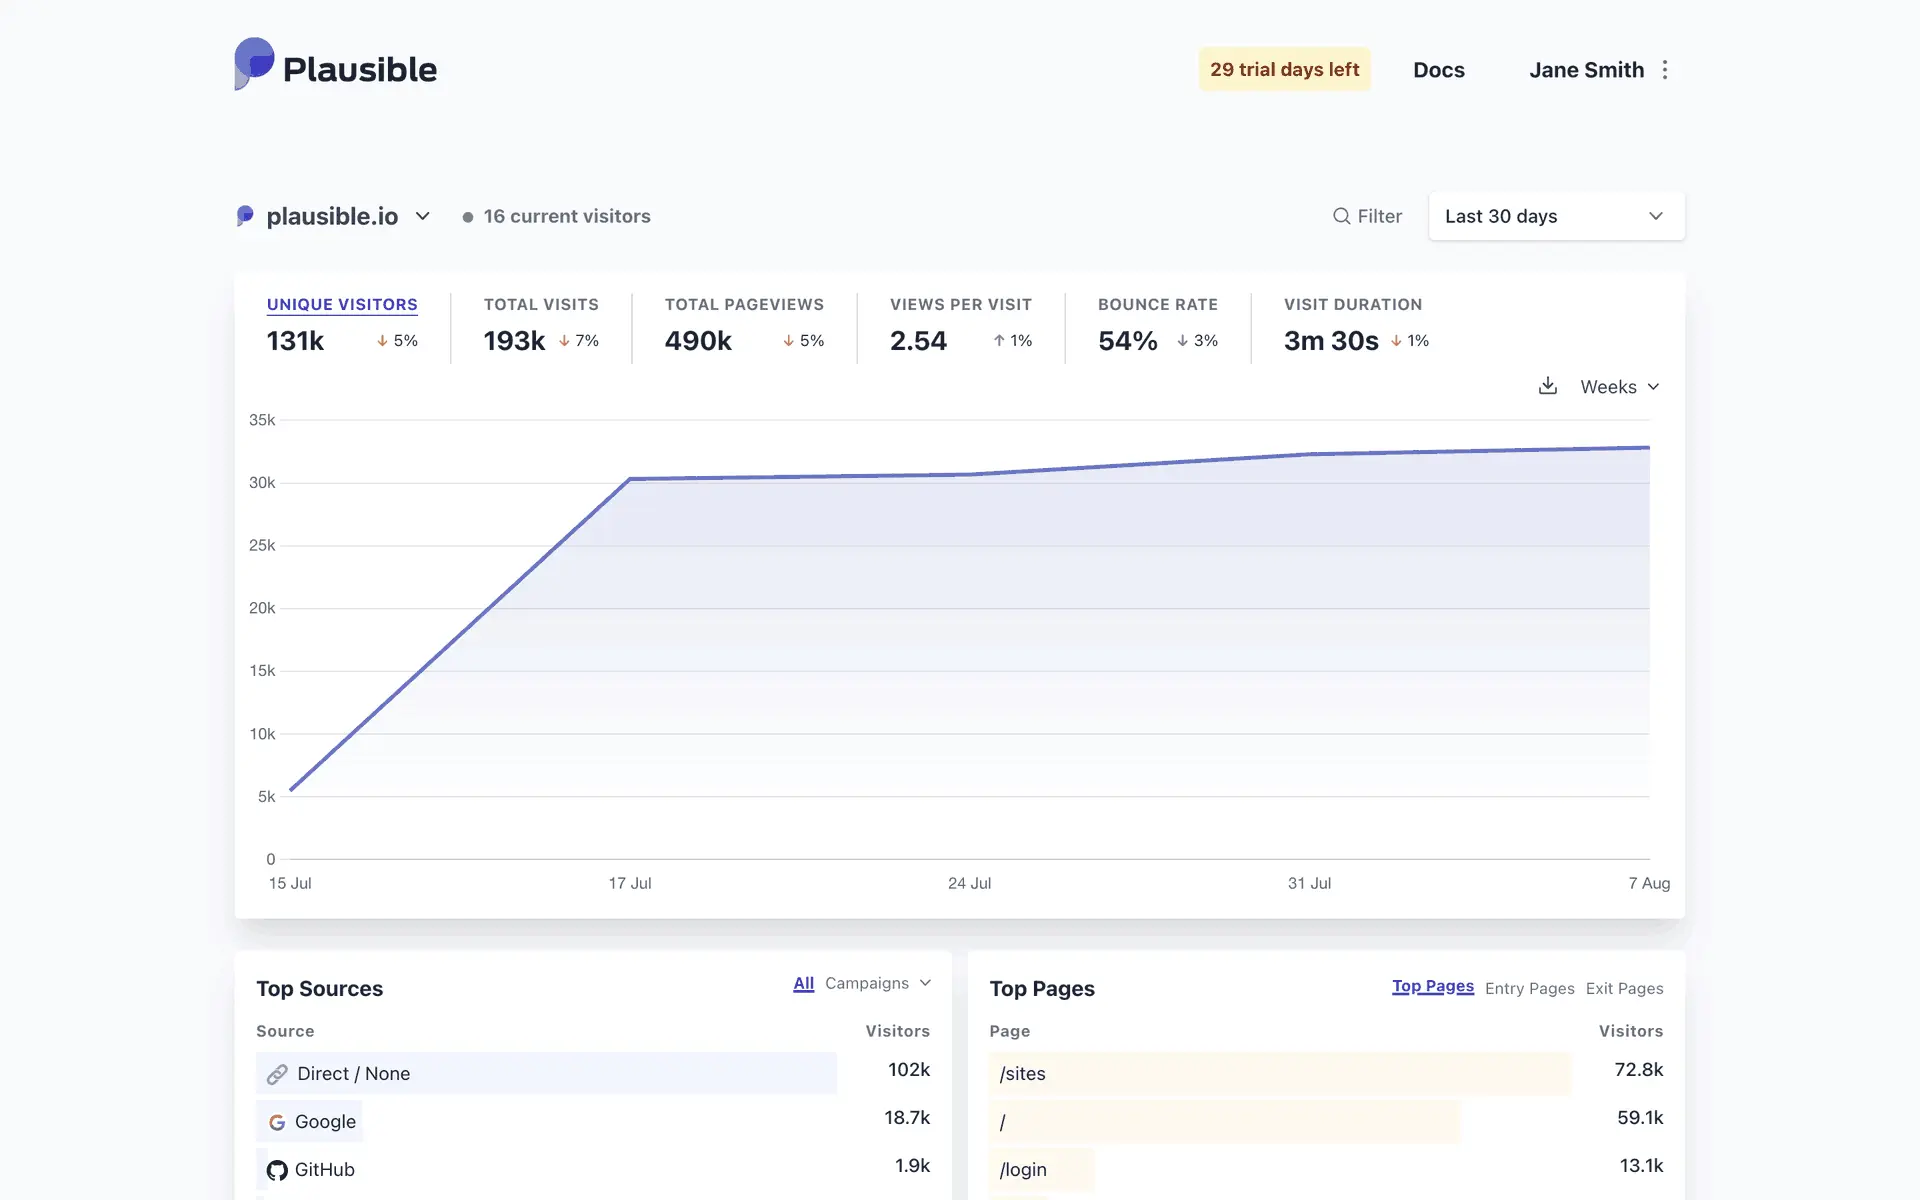1920x1200 pixels.
Task: Click the /sites page row
Action: 1022,1074
